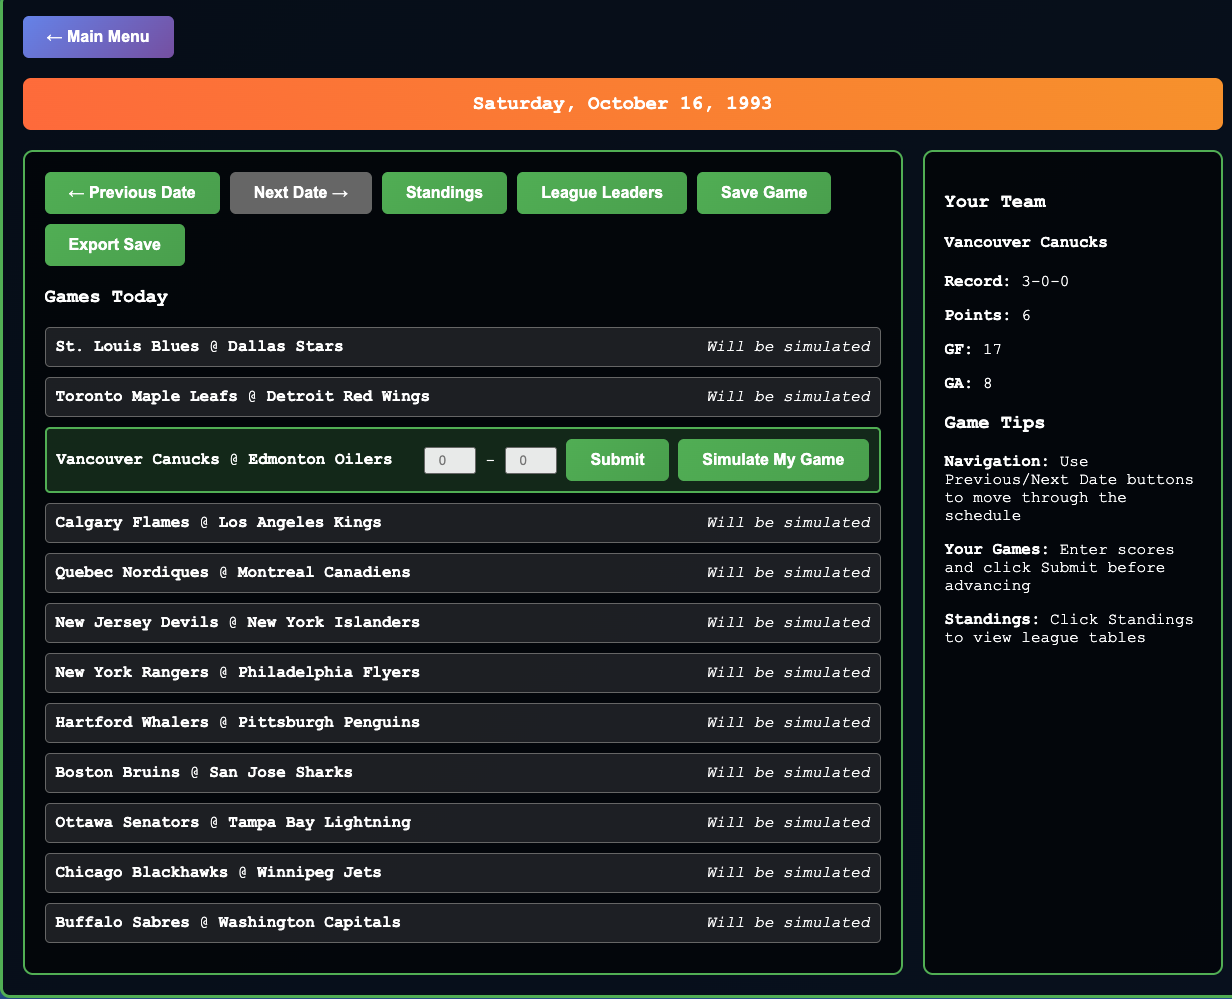Click the Saturday, October 16, 1993 date banner
Viewport: 1232px width, 999px height.
pyautogui.click(x=622, y=104)
